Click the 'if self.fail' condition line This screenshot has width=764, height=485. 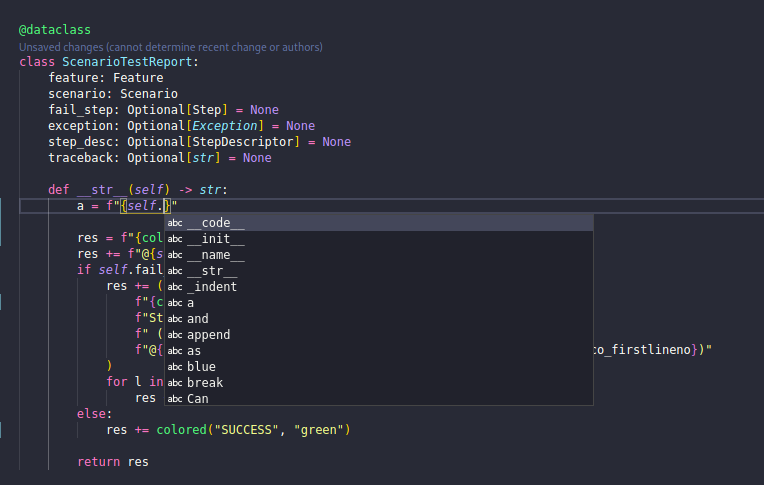coord(120,270)
